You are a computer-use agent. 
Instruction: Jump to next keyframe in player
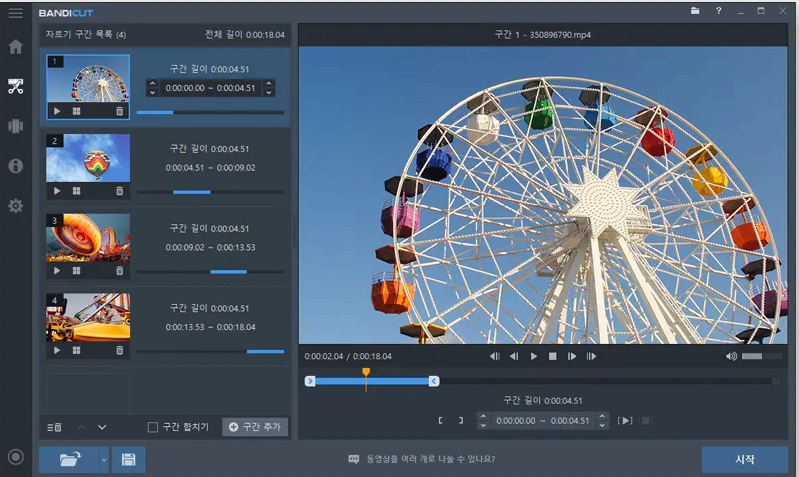point(591,356)
